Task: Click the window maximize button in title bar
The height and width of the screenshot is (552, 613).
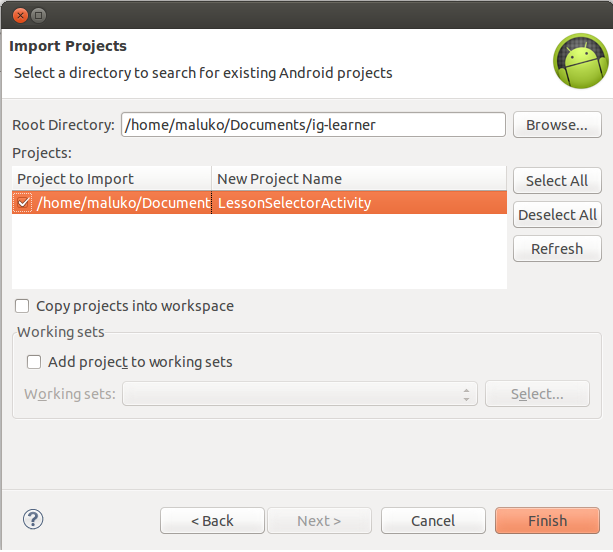Action: coord(38,16)
